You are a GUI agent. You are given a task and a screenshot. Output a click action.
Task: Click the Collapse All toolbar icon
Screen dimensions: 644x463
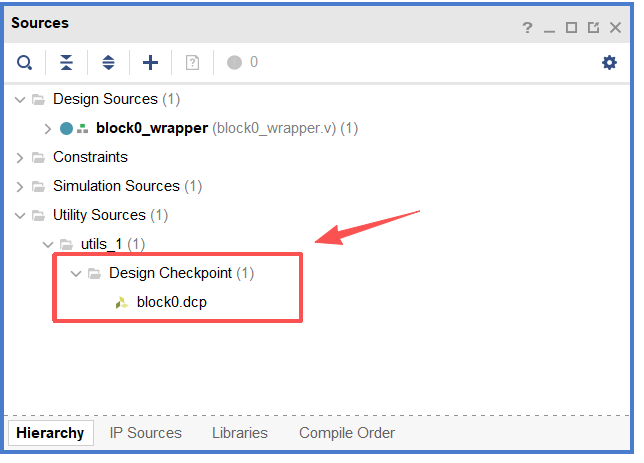66,63
